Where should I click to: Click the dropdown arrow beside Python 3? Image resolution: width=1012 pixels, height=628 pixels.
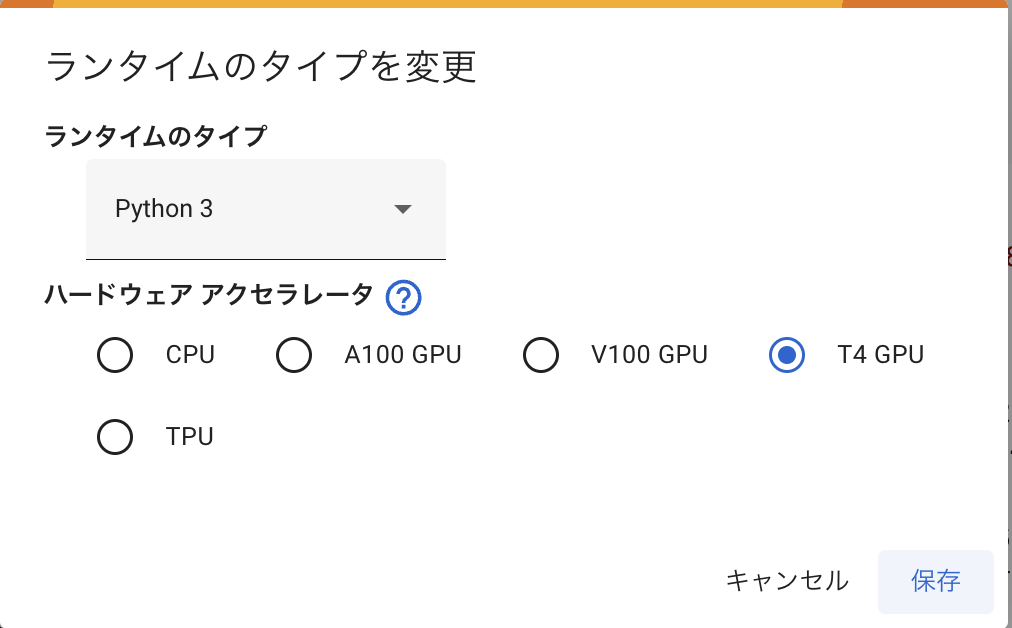point(403,209)
